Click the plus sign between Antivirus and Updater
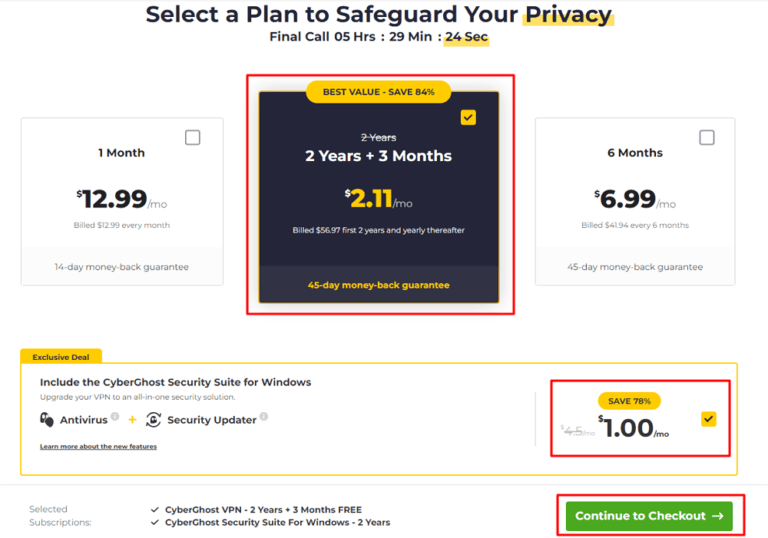 tap(132, 420)
